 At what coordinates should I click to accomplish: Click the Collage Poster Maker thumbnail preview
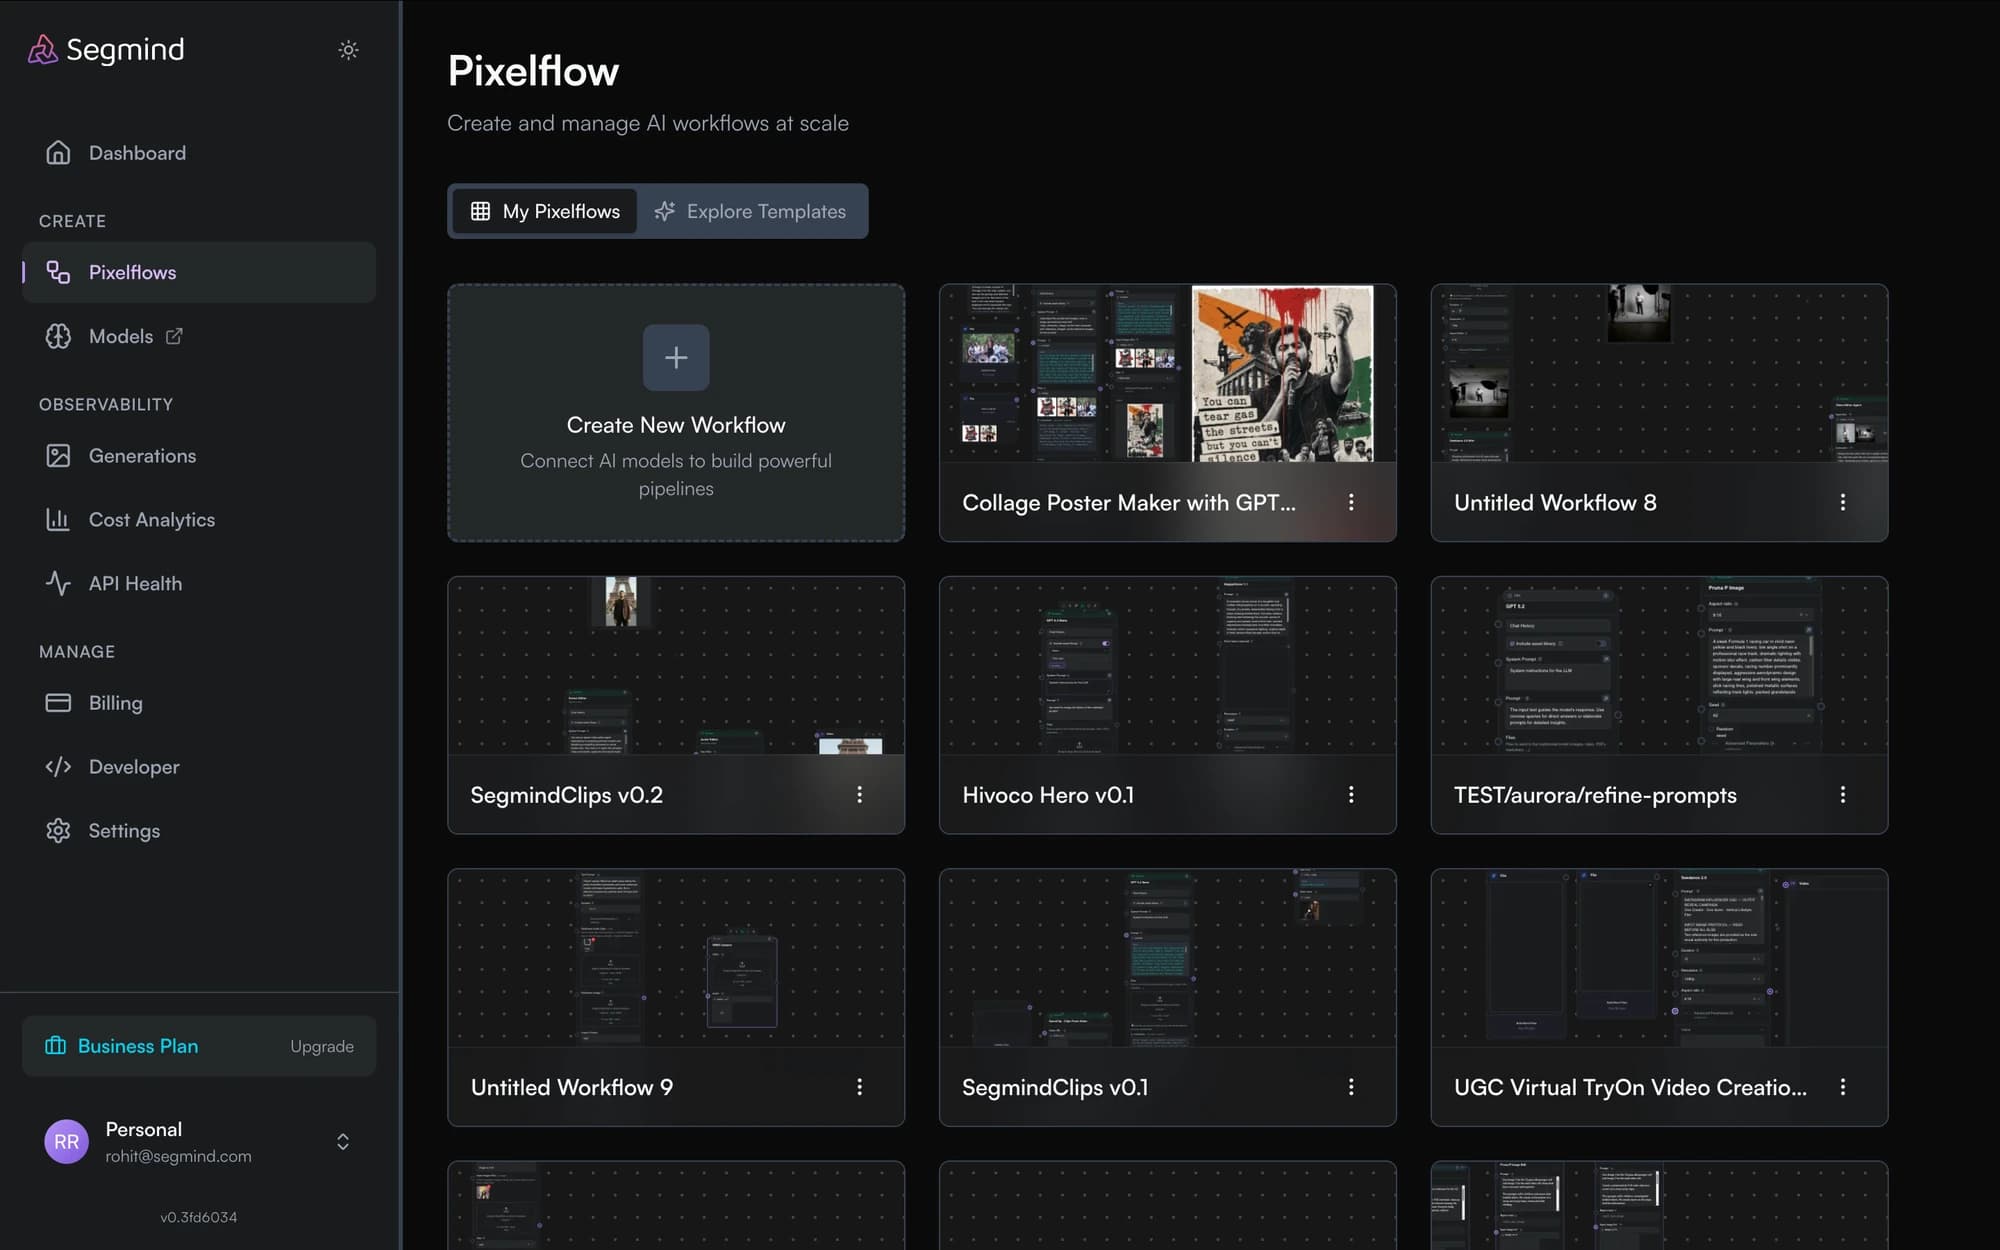(x=1167, y=373)
